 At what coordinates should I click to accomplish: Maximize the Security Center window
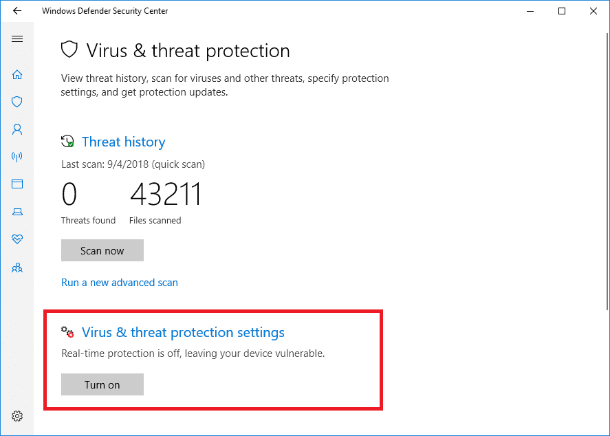pyautogui.click(x=561, y=11)
